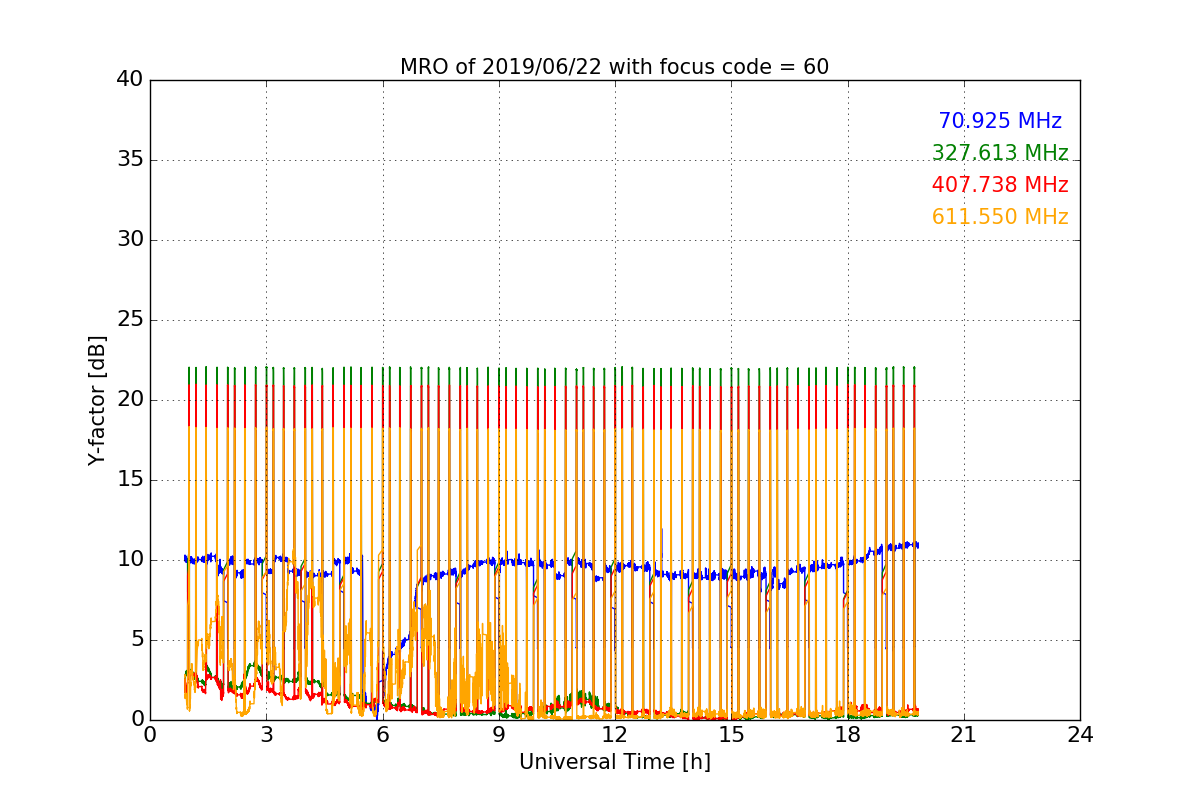
Task: Click the y-axis tick label '30'
Action: (128, 240)
